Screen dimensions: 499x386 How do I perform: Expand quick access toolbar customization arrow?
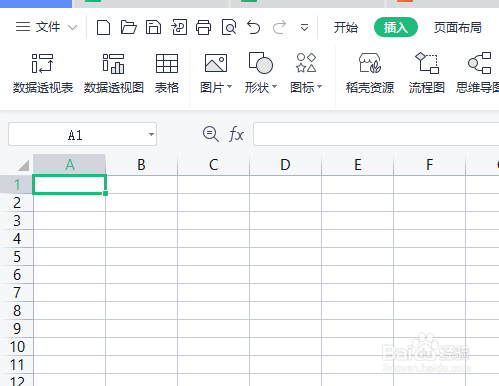click(304, 28)
